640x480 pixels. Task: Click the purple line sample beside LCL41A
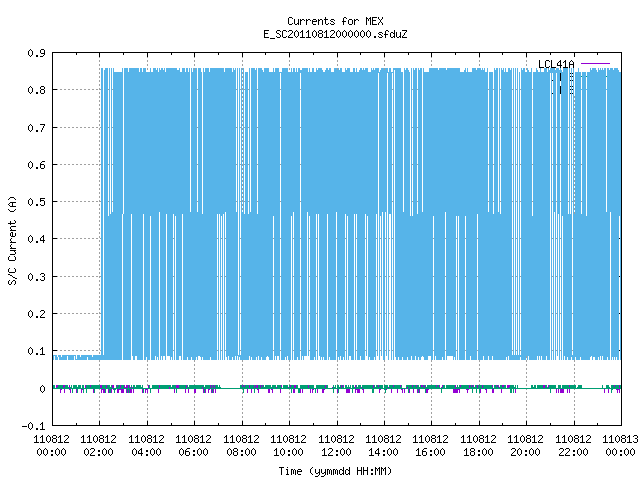coord(595,64)
